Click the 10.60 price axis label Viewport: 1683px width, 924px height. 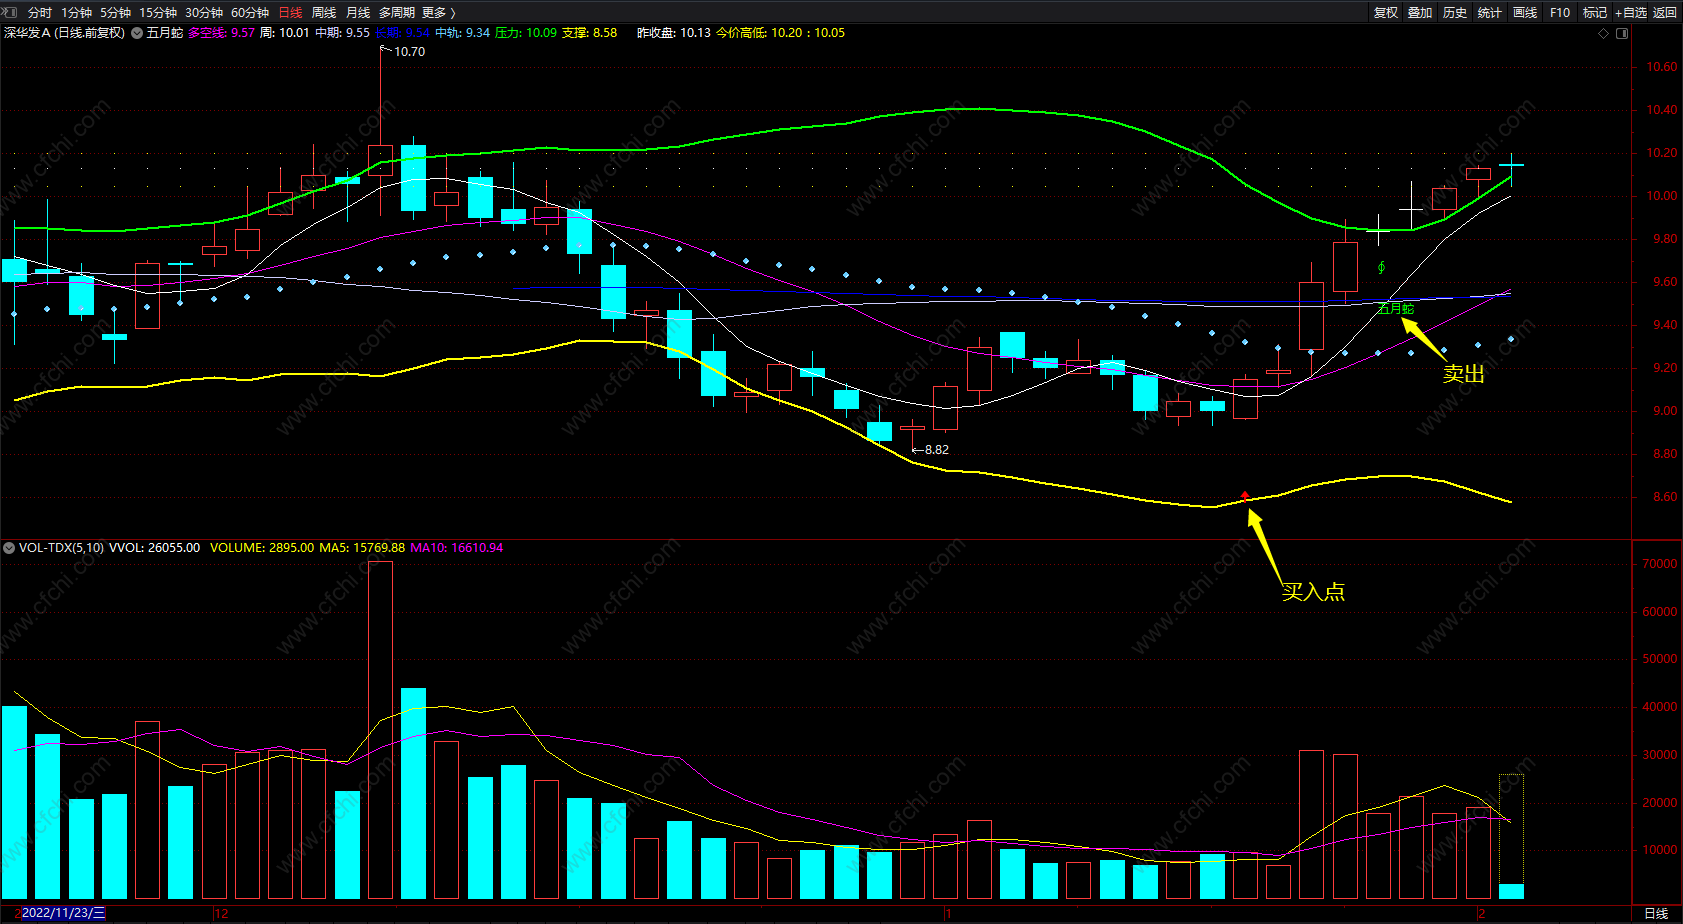pyautogui.click(x=1662, y=67)
